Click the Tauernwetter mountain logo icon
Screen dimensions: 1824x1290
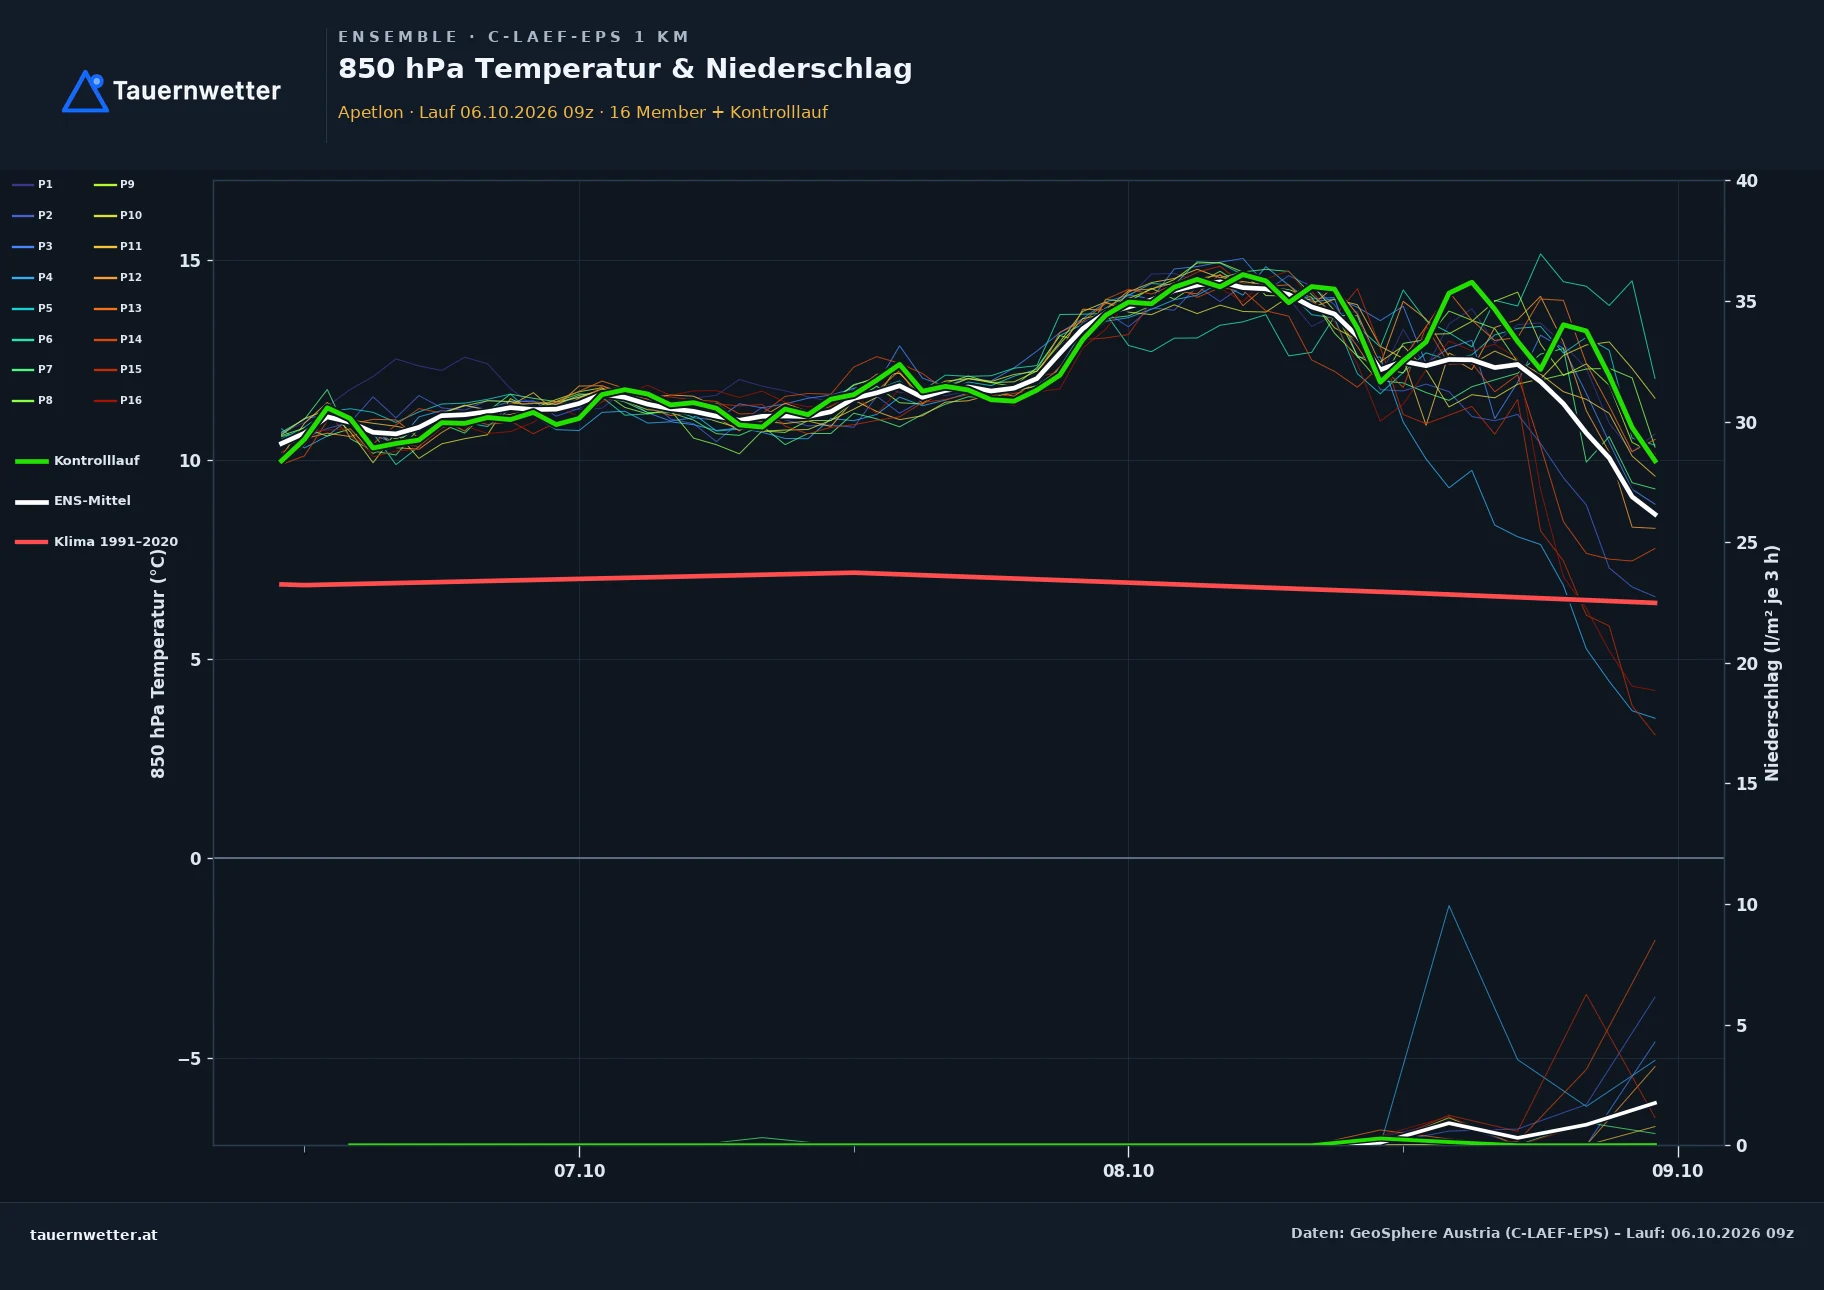tap(85, 91)
